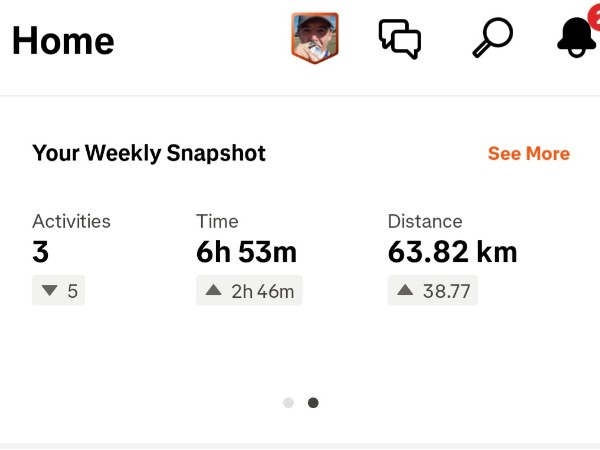
Task: Click the up arrow beside 38.77
Action: pyautogui.click(x=405, y=291)
